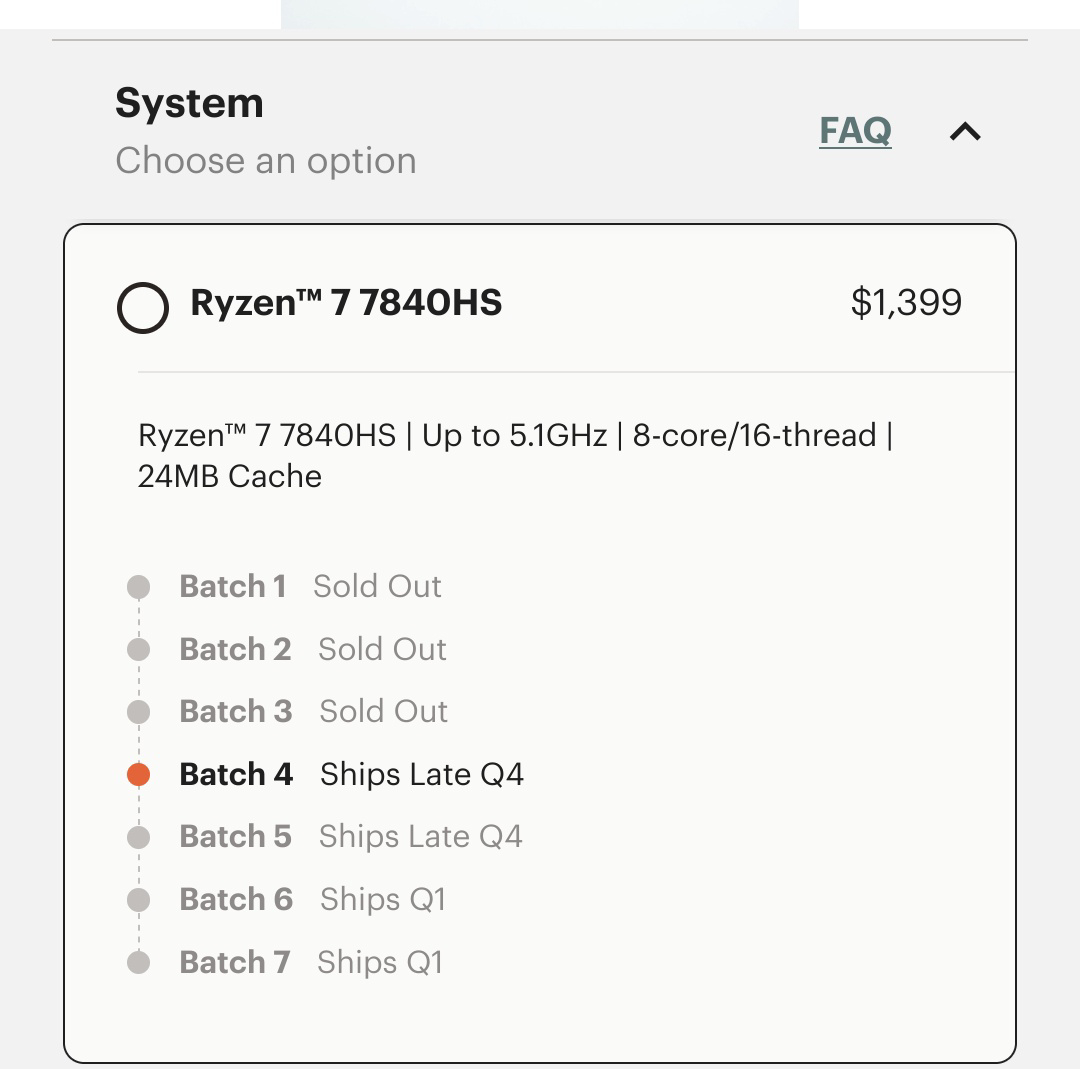
Task: Click the Batch 3 gray dot
Action: tap(139, 712)
